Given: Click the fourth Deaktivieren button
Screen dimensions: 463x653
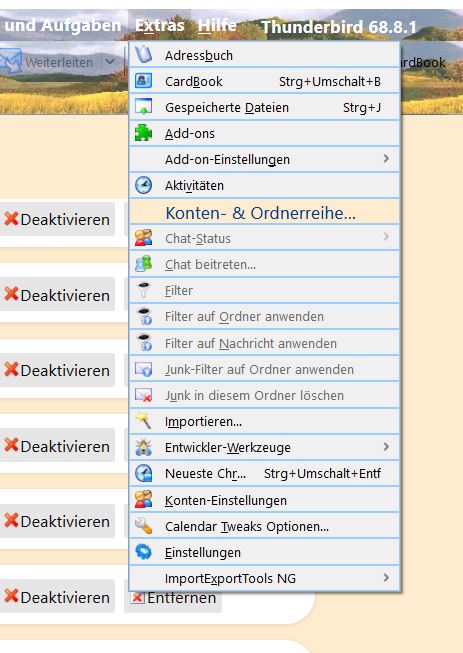Looking at the screenshot, I should 57,446.
